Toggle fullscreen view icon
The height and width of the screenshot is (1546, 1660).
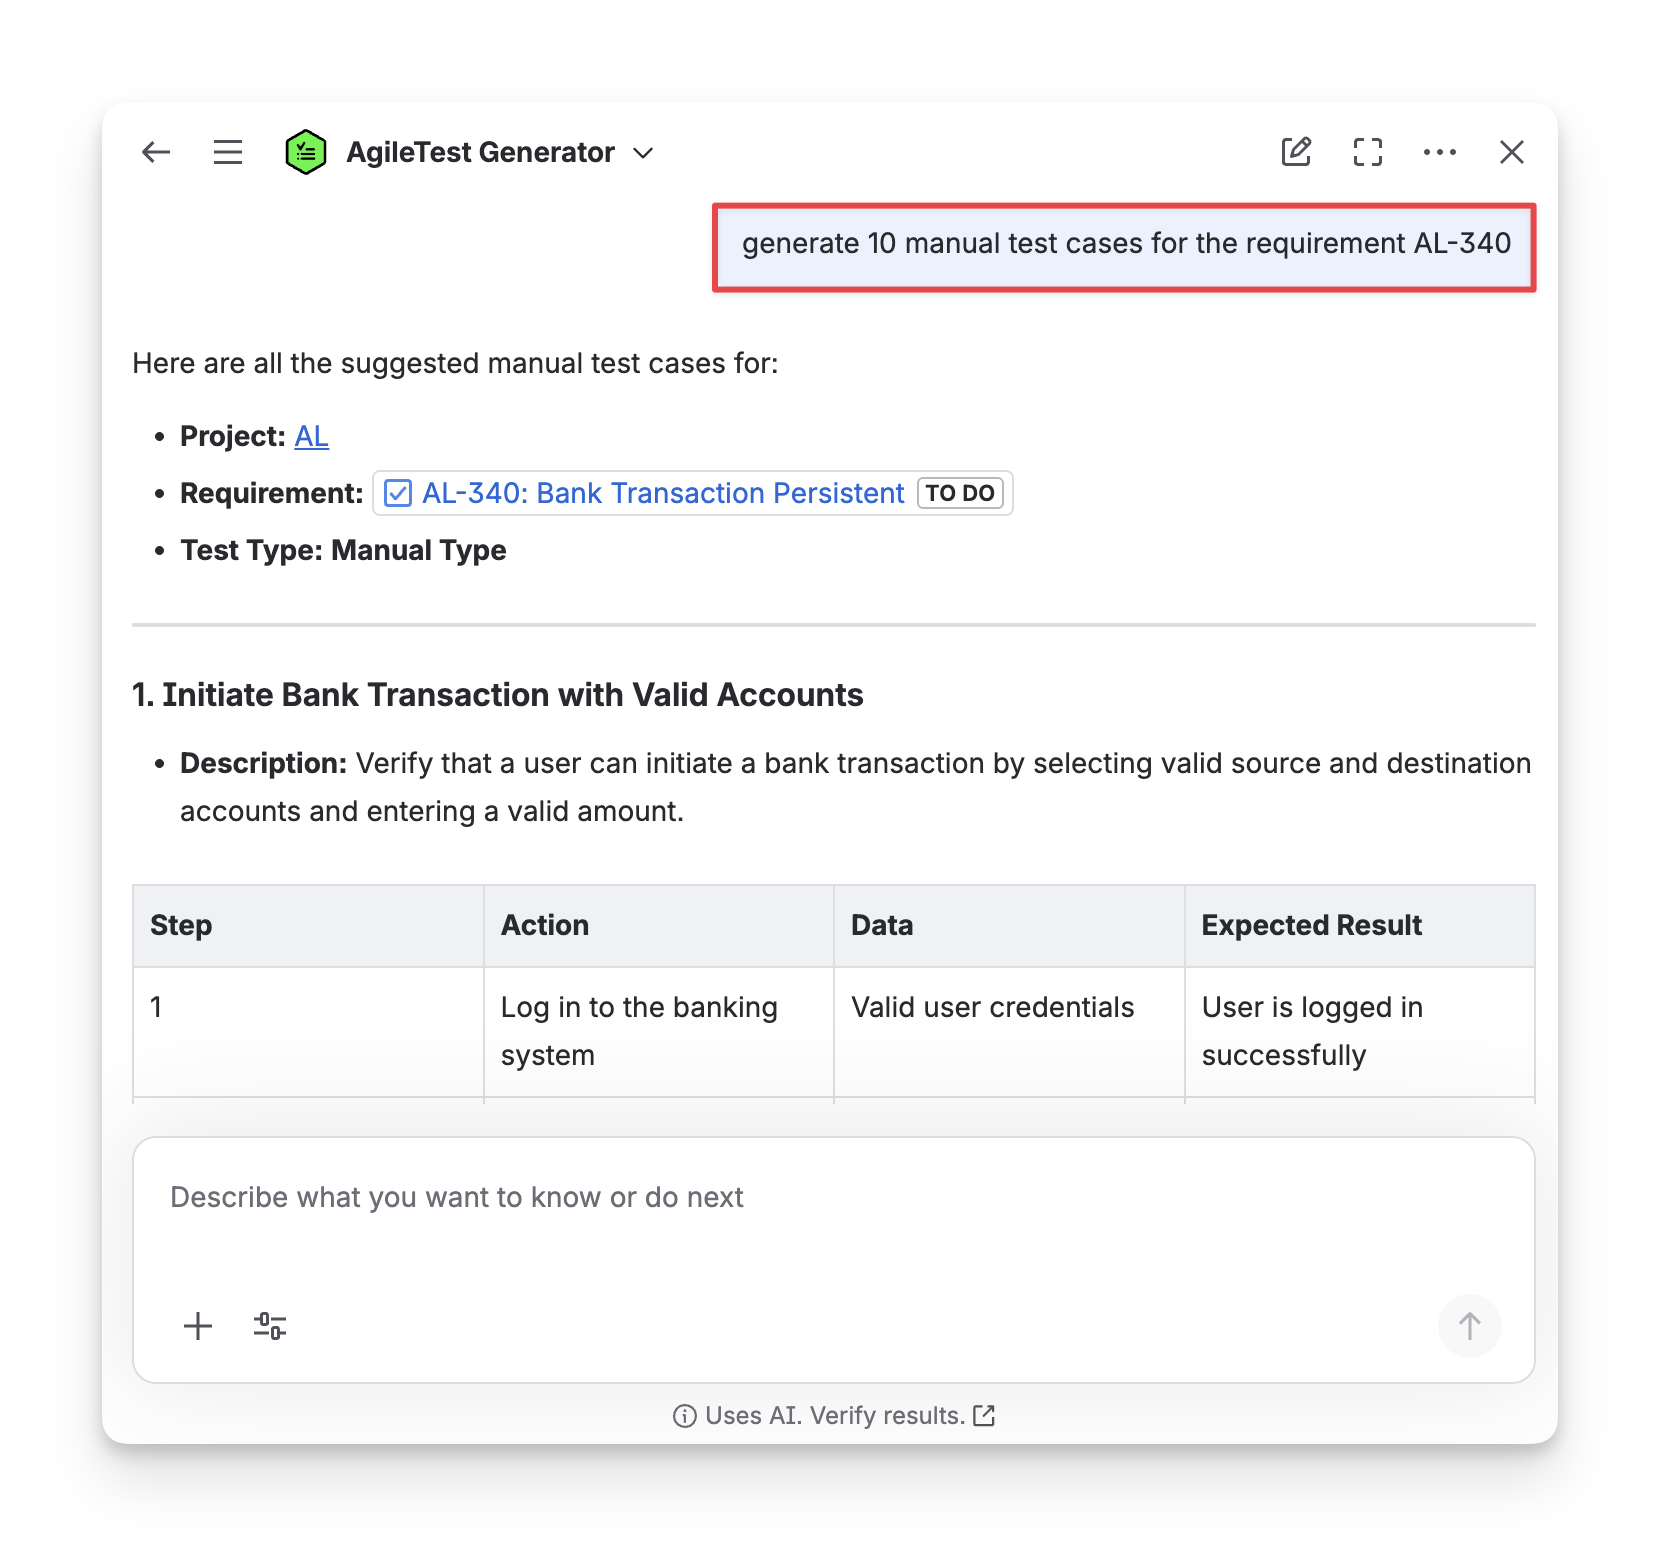tap(1368, 152)
